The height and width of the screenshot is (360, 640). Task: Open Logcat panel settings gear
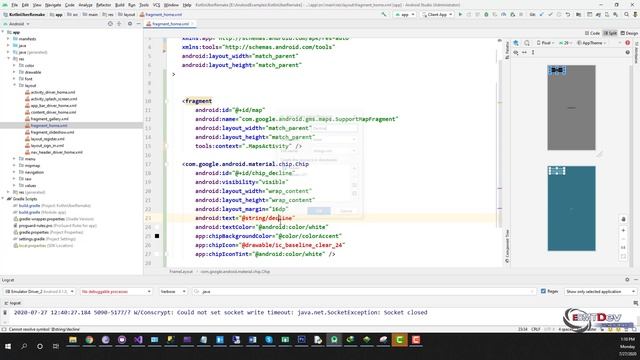point(627,280)
